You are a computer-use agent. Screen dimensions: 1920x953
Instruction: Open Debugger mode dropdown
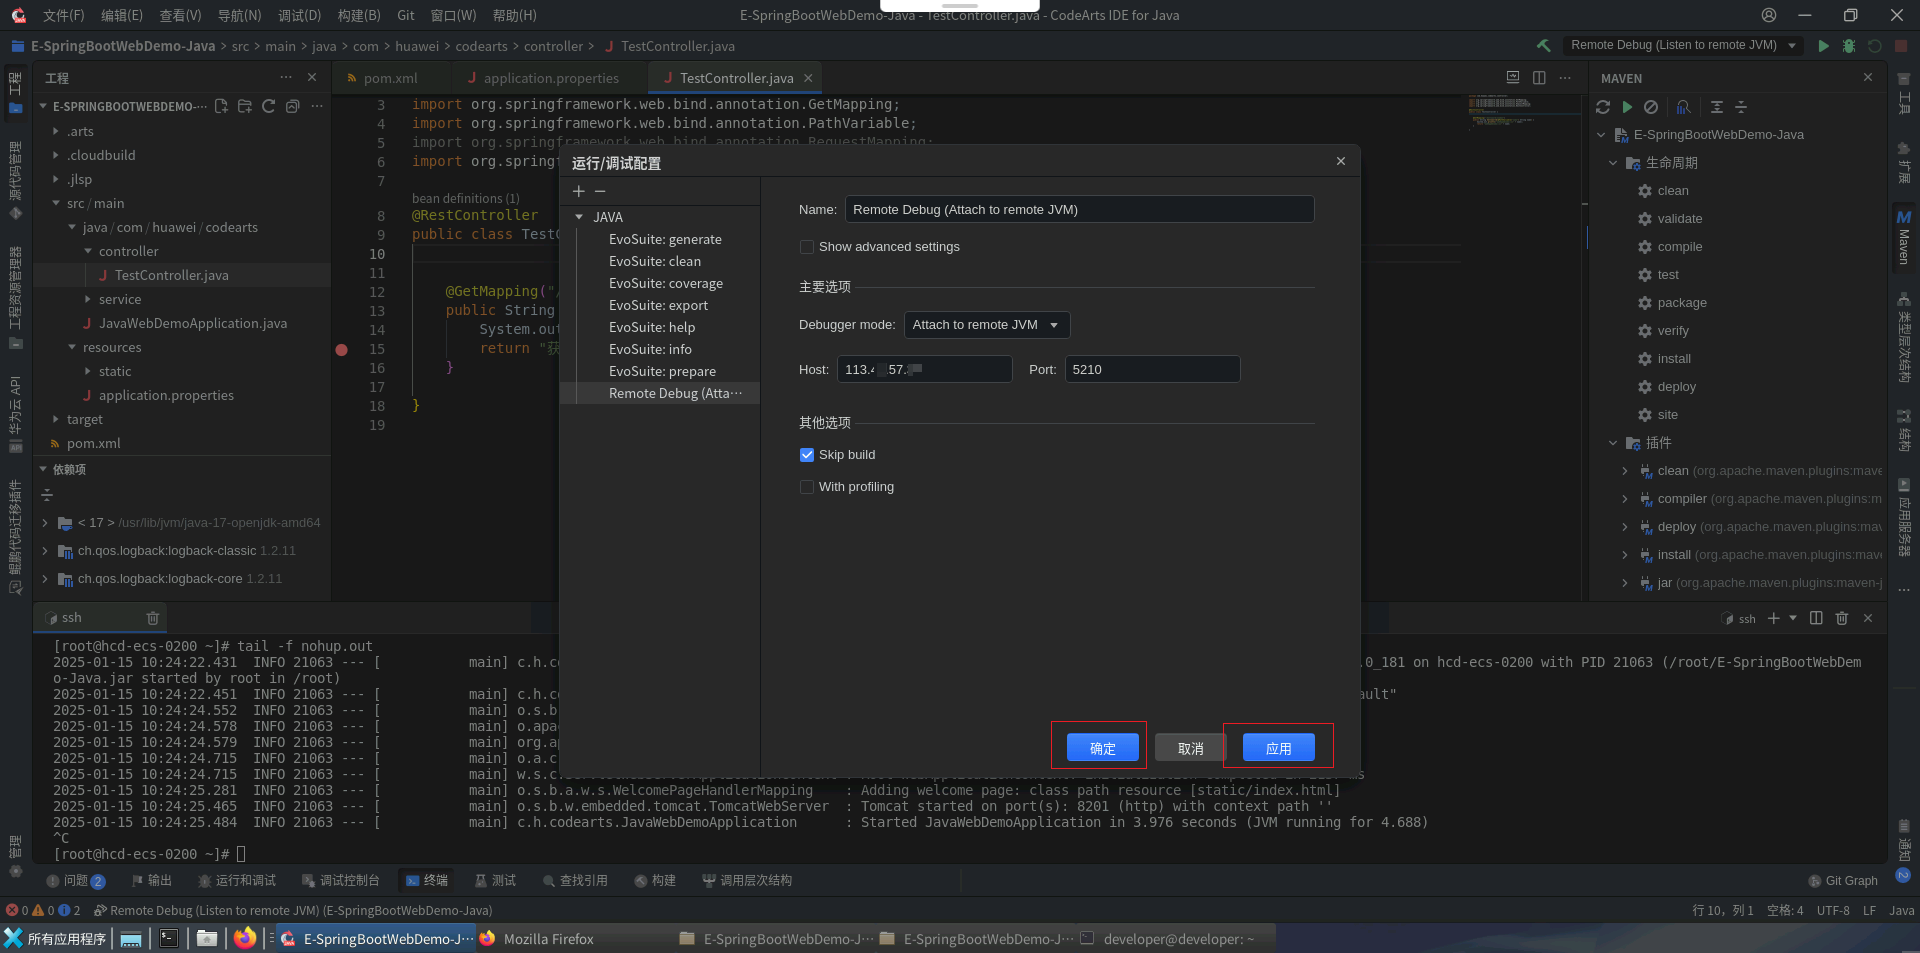(x=987, y=325)
